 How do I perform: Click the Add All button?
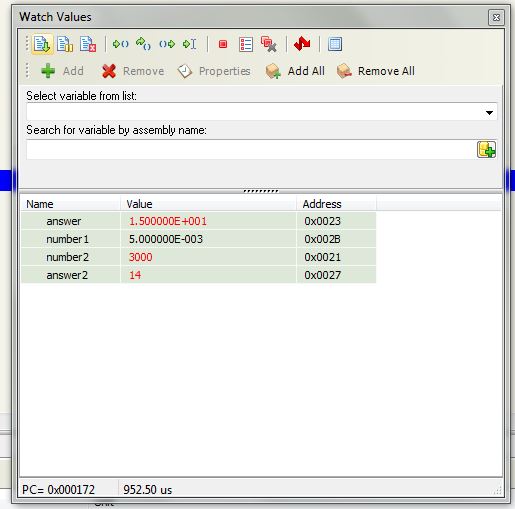tap(295, 71)
